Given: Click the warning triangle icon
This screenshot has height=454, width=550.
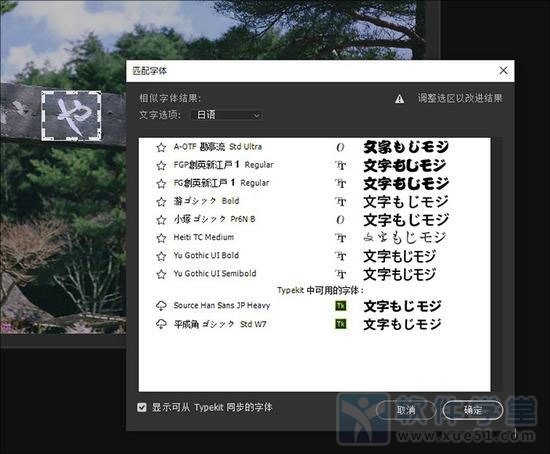Looking at the screenshot, I should 399,99.
